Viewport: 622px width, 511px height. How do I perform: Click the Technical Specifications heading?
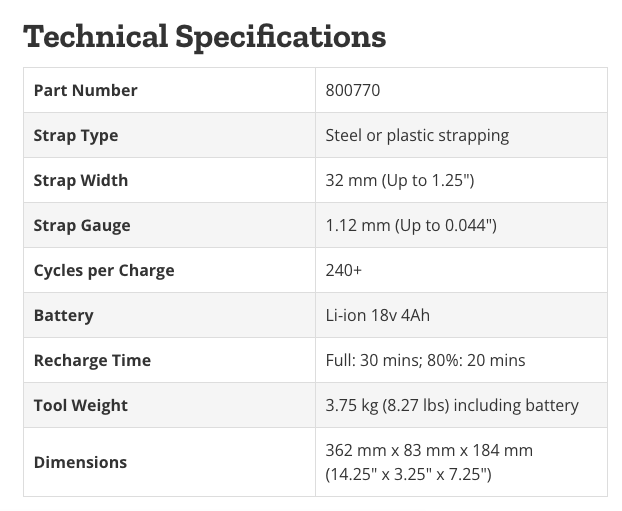coord(204,35)
